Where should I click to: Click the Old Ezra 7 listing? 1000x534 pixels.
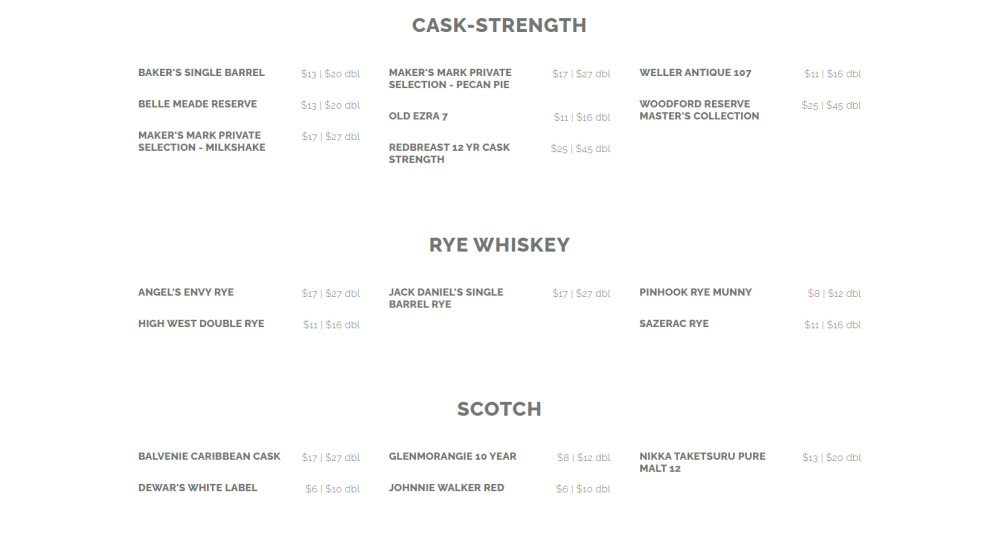pos(418,117)
